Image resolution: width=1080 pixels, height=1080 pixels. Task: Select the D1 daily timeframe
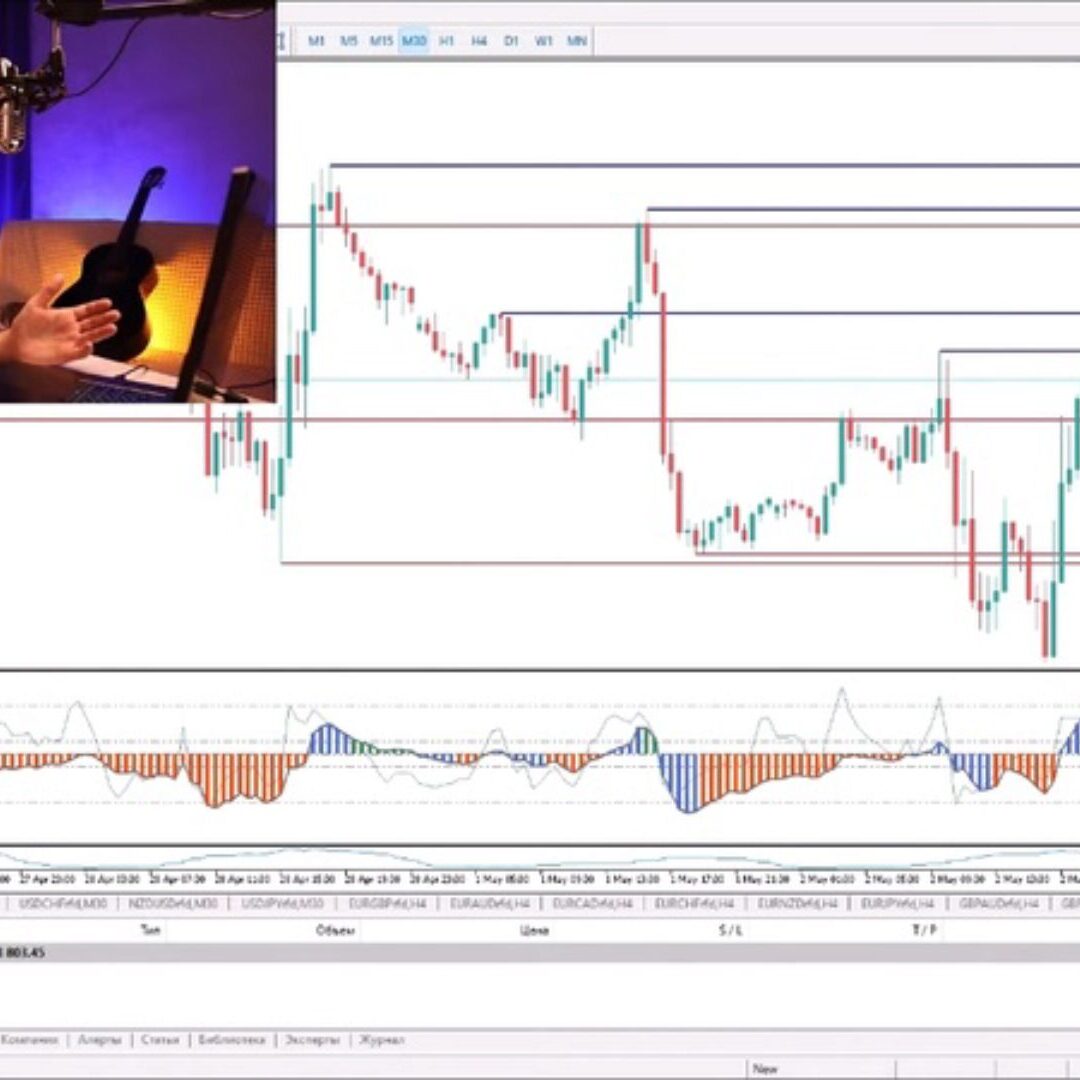click(x=511, y=41)
